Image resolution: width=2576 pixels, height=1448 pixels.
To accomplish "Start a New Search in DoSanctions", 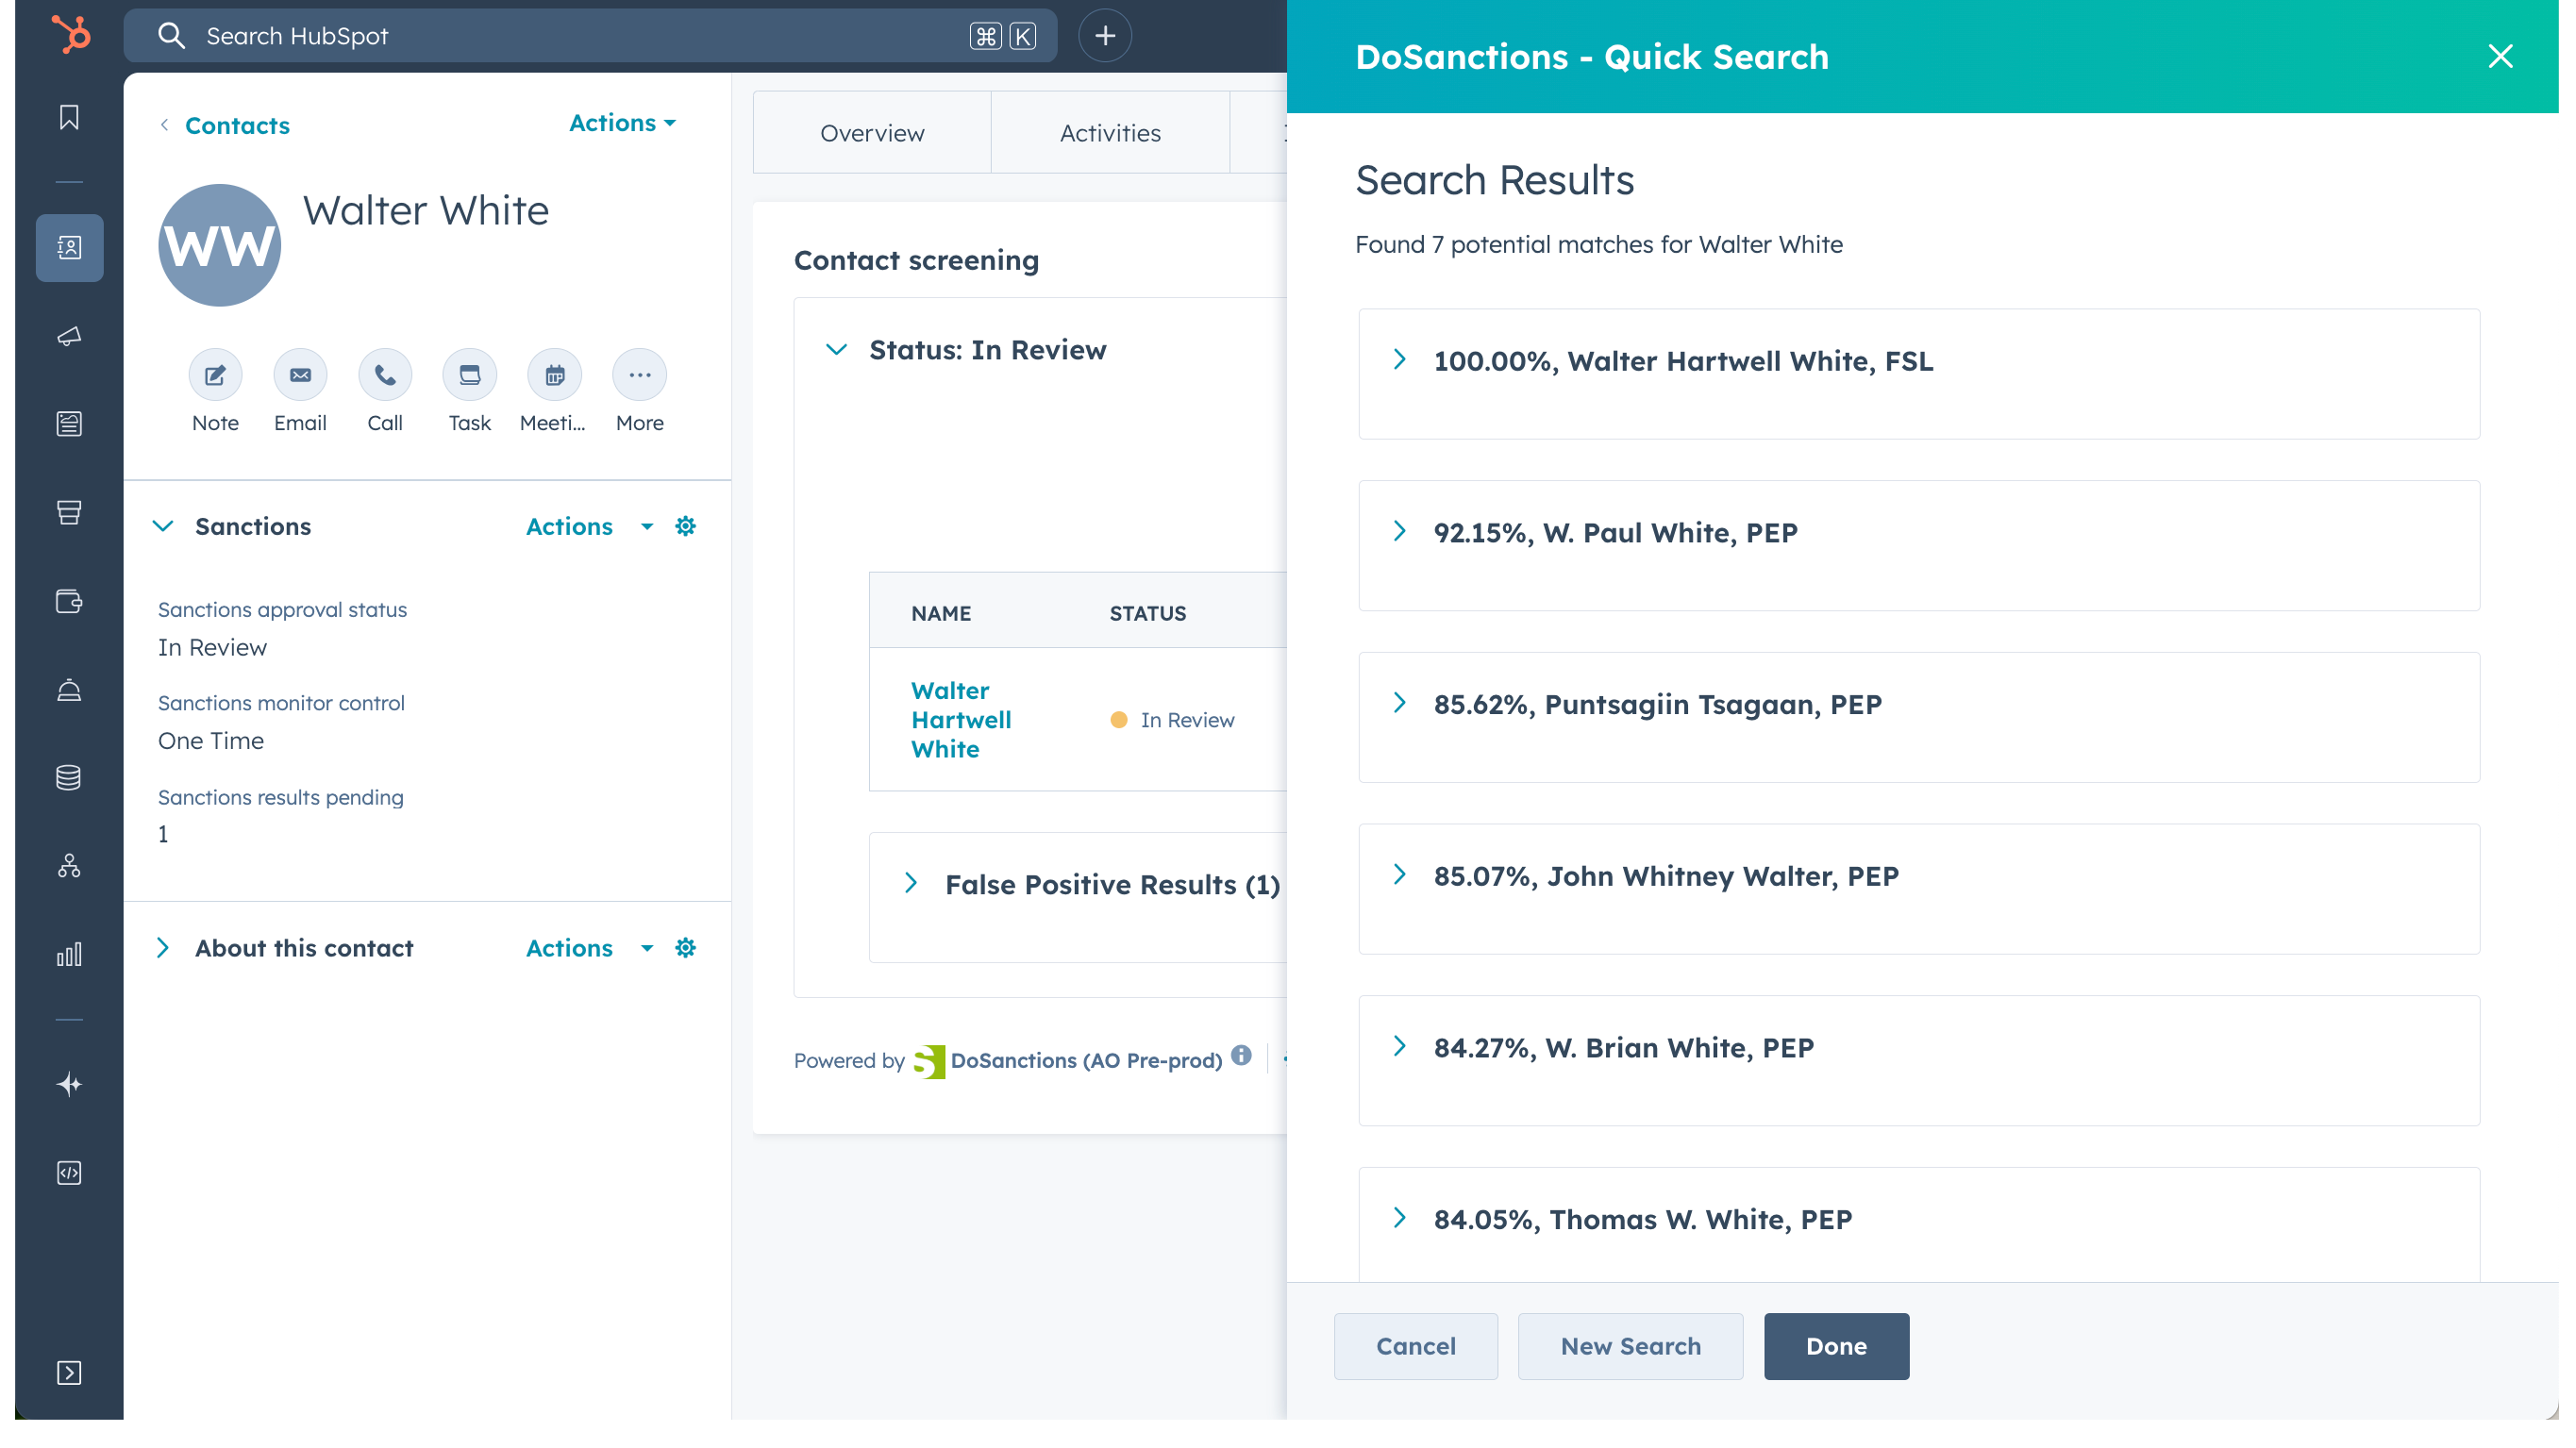I will [x=1630, y=1346].
